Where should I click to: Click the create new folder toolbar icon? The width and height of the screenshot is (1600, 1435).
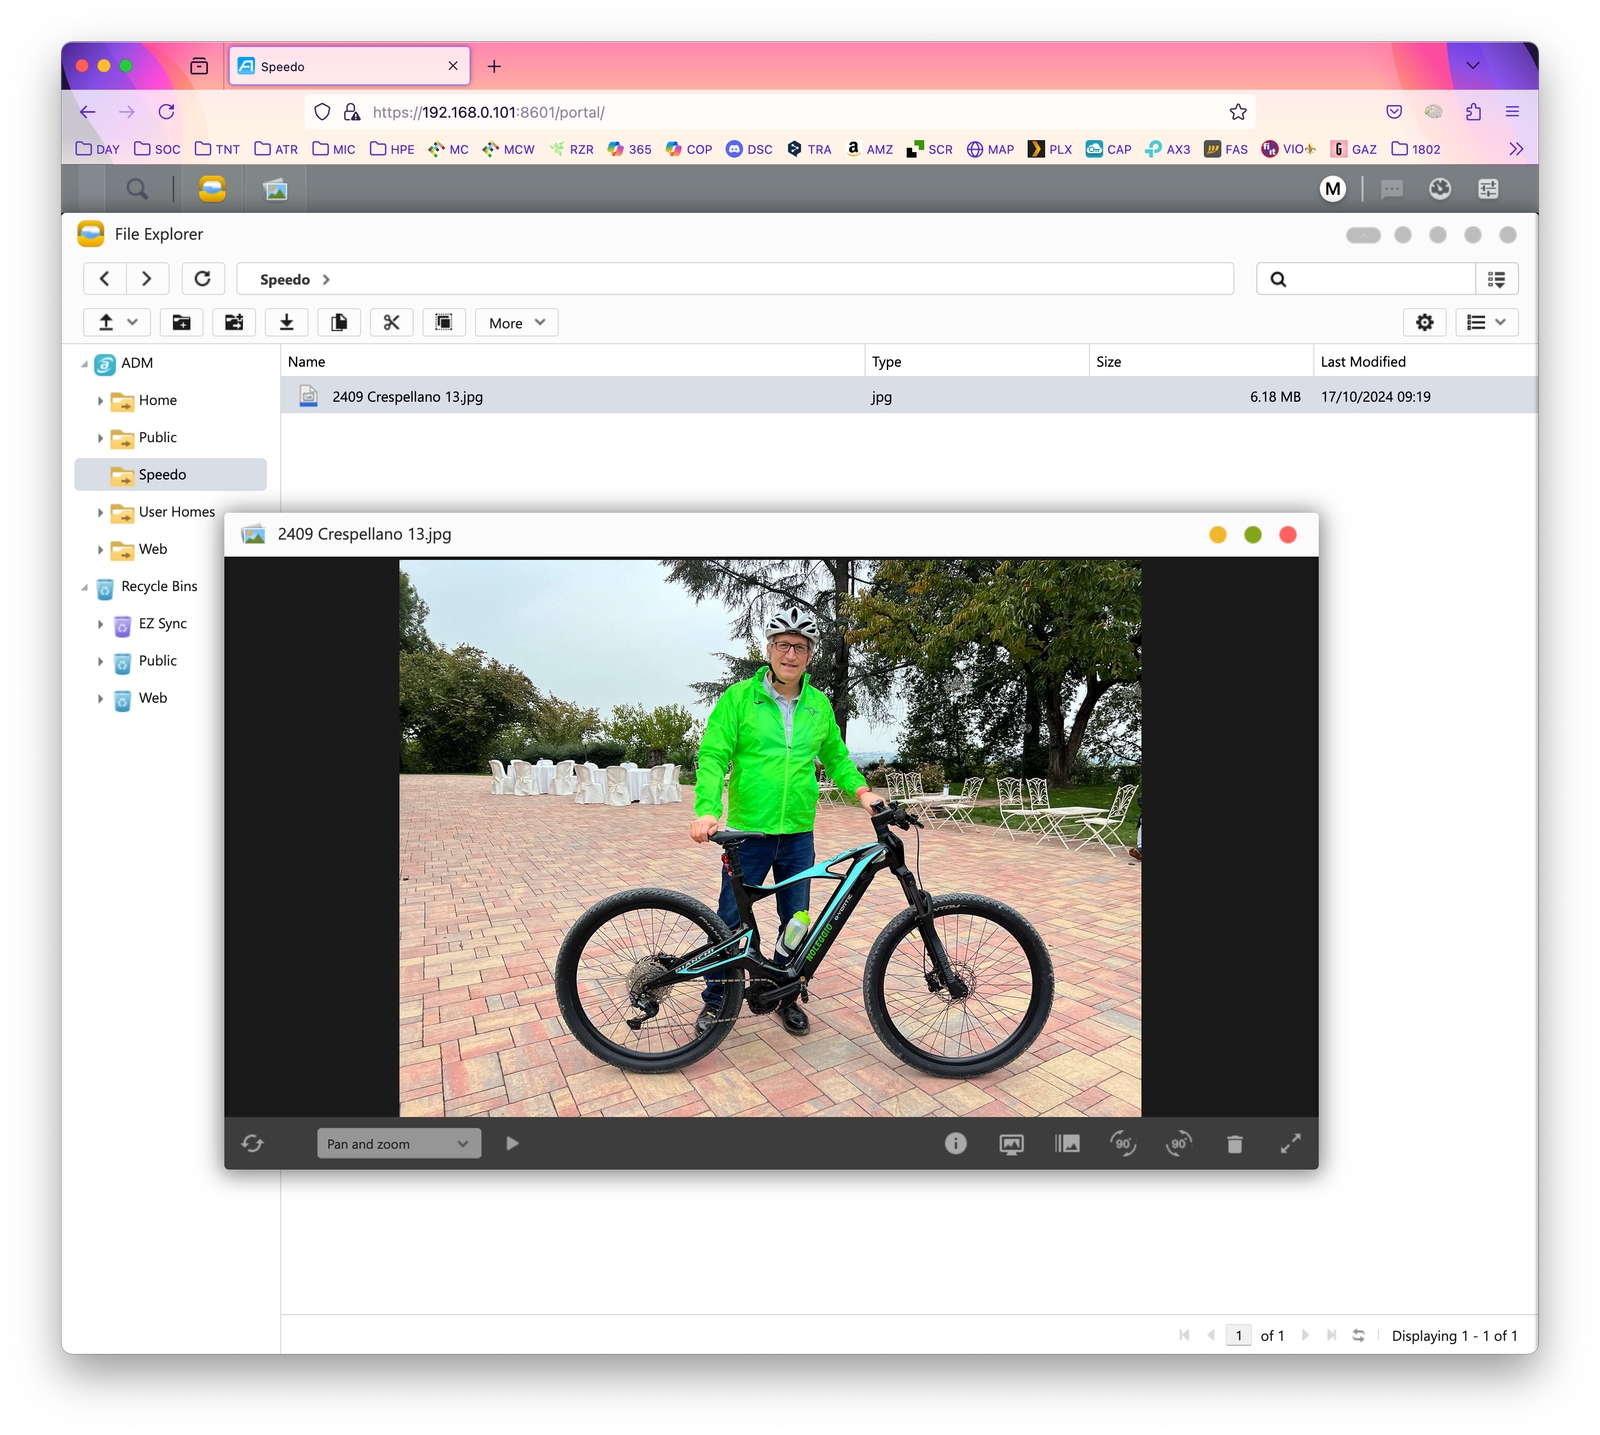click(181, 322)
